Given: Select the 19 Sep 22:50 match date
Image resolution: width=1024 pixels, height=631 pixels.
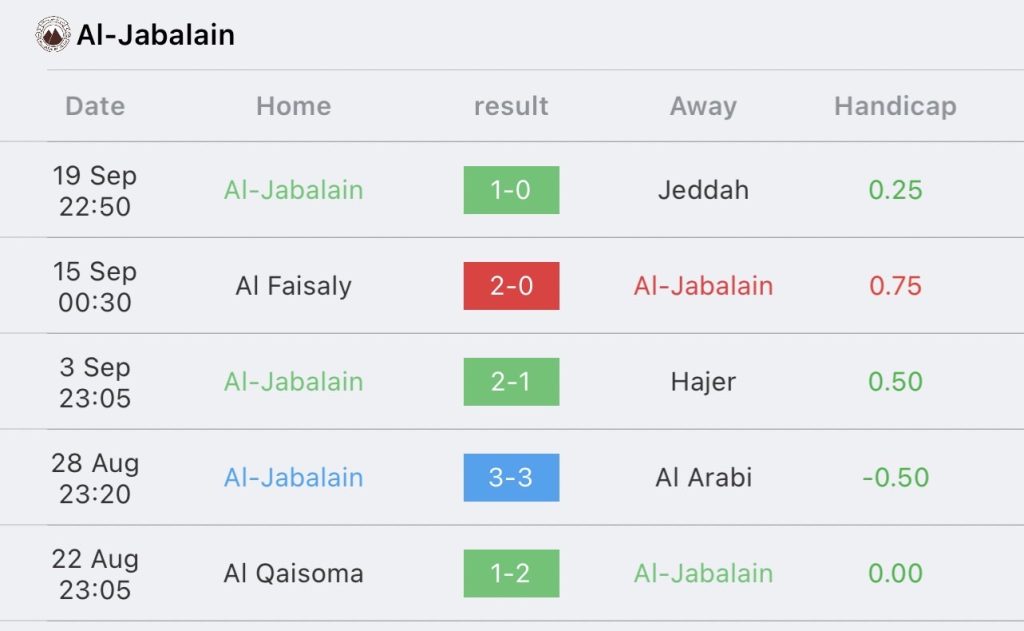Looking at the screenshot, I should point(95,190).
